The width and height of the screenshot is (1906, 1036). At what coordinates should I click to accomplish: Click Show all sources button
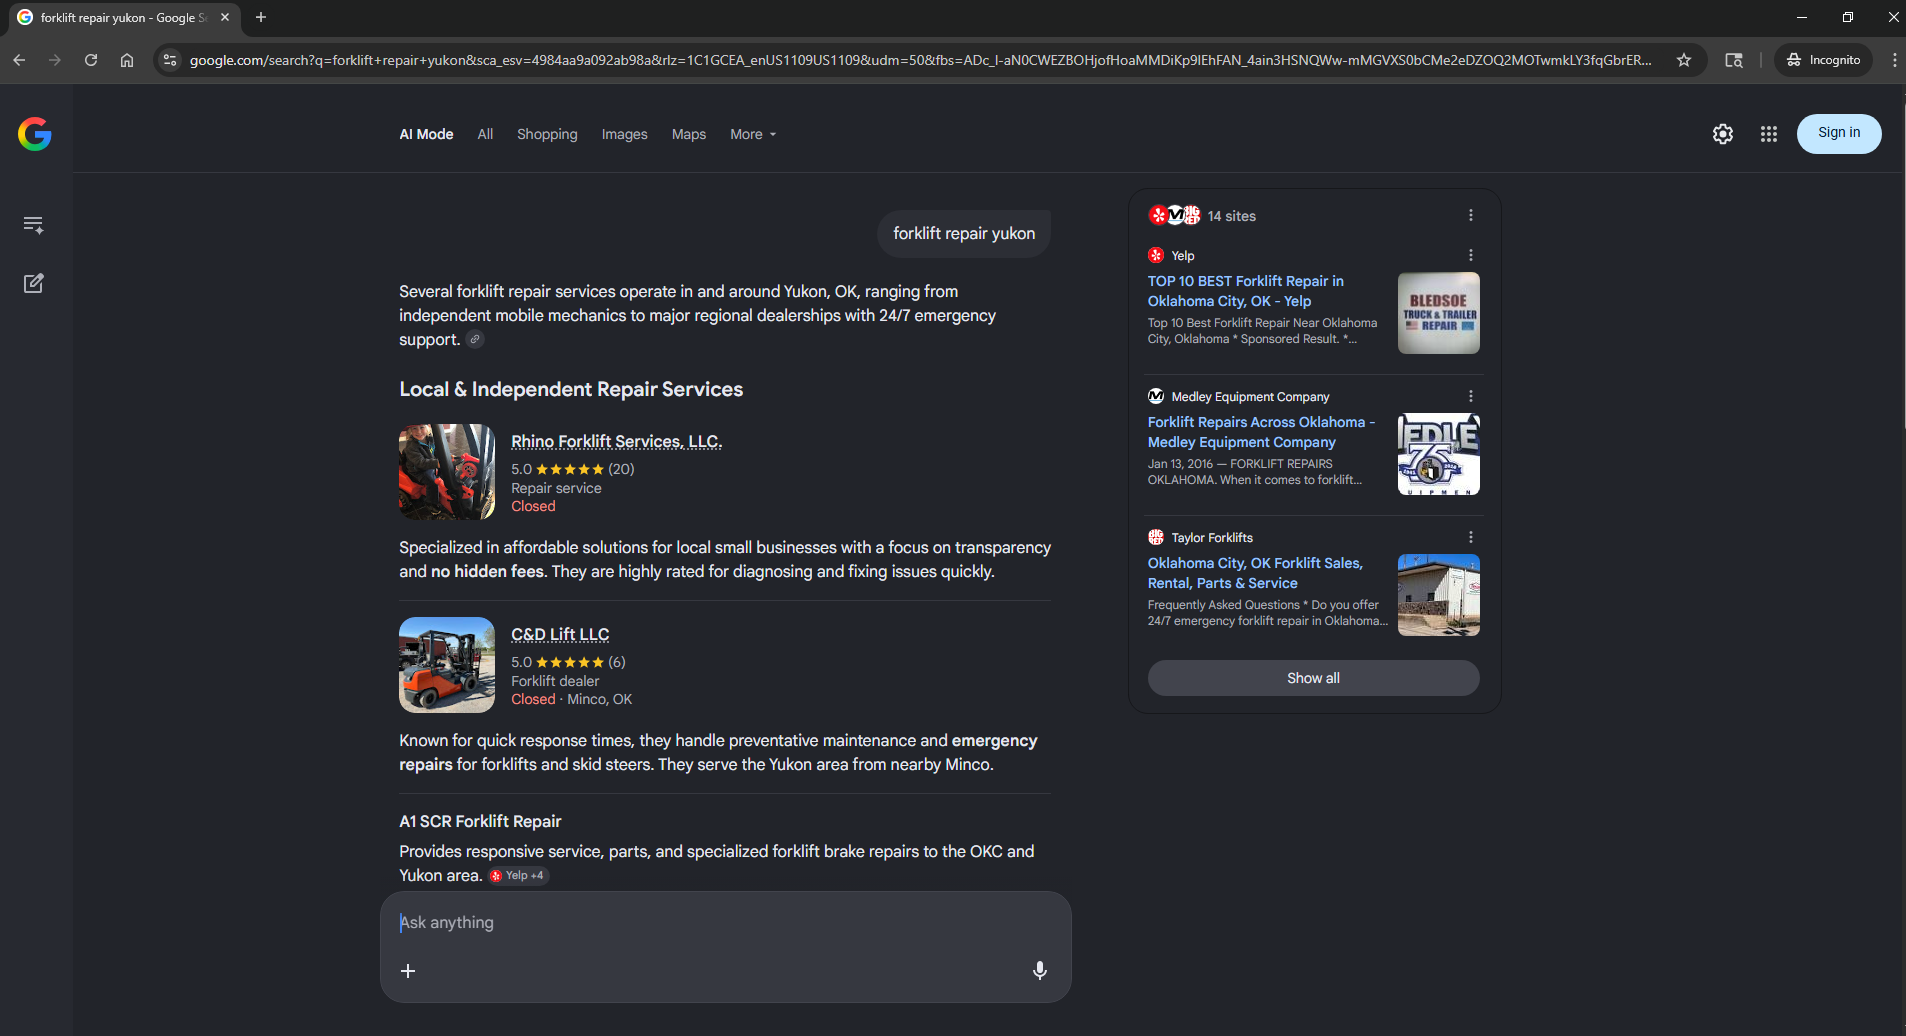click(1313, 678)
